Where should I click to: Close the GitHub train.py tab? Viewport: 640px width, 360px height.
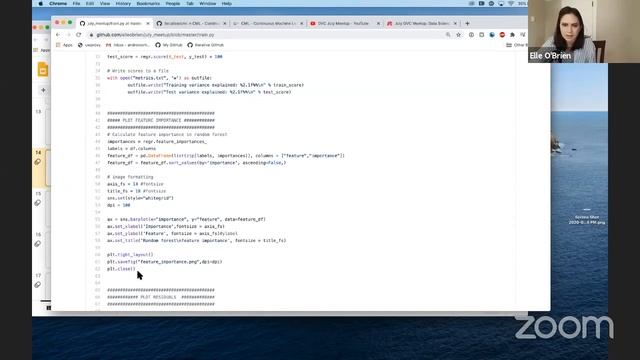click(148, 24)
